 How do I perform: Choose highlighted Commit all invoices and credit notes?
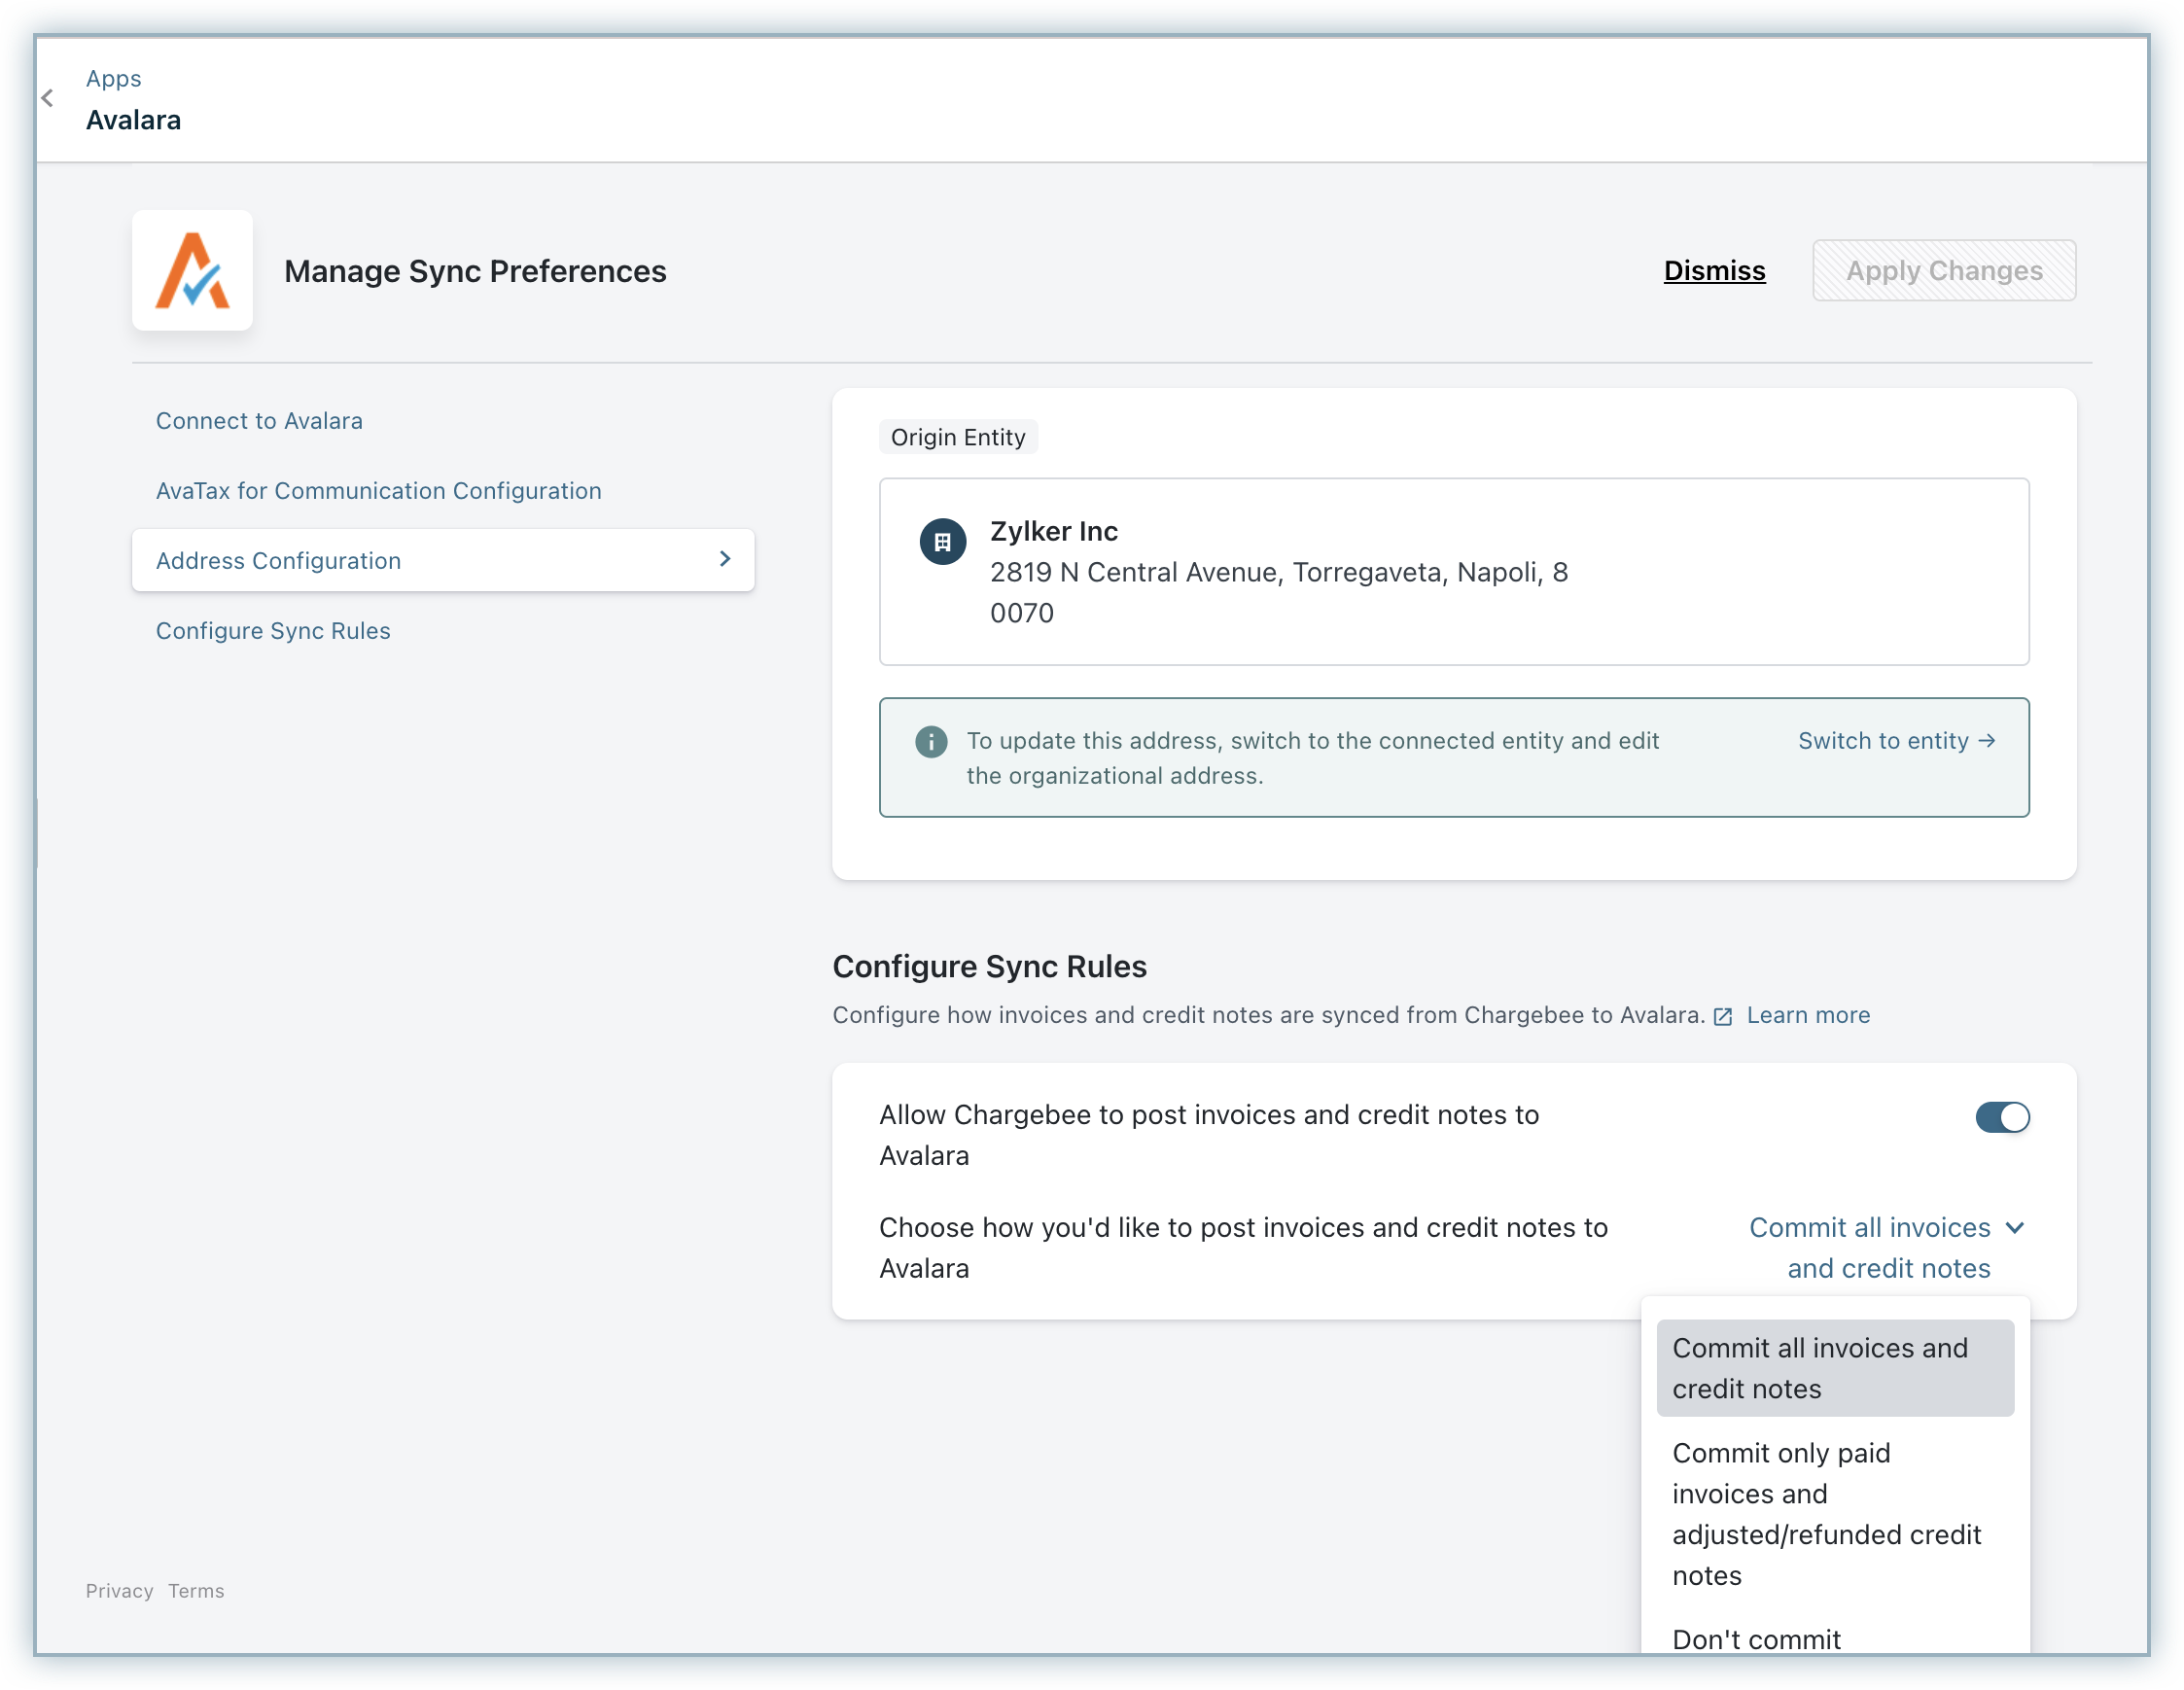click(1834, 1368)
